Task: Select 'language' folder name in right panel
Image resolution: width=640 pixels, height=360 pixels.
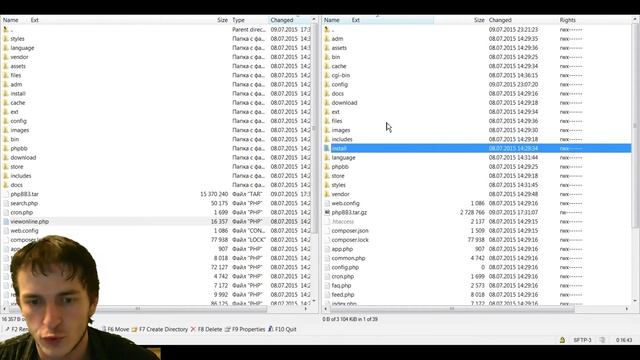Action: pos(343,158)
